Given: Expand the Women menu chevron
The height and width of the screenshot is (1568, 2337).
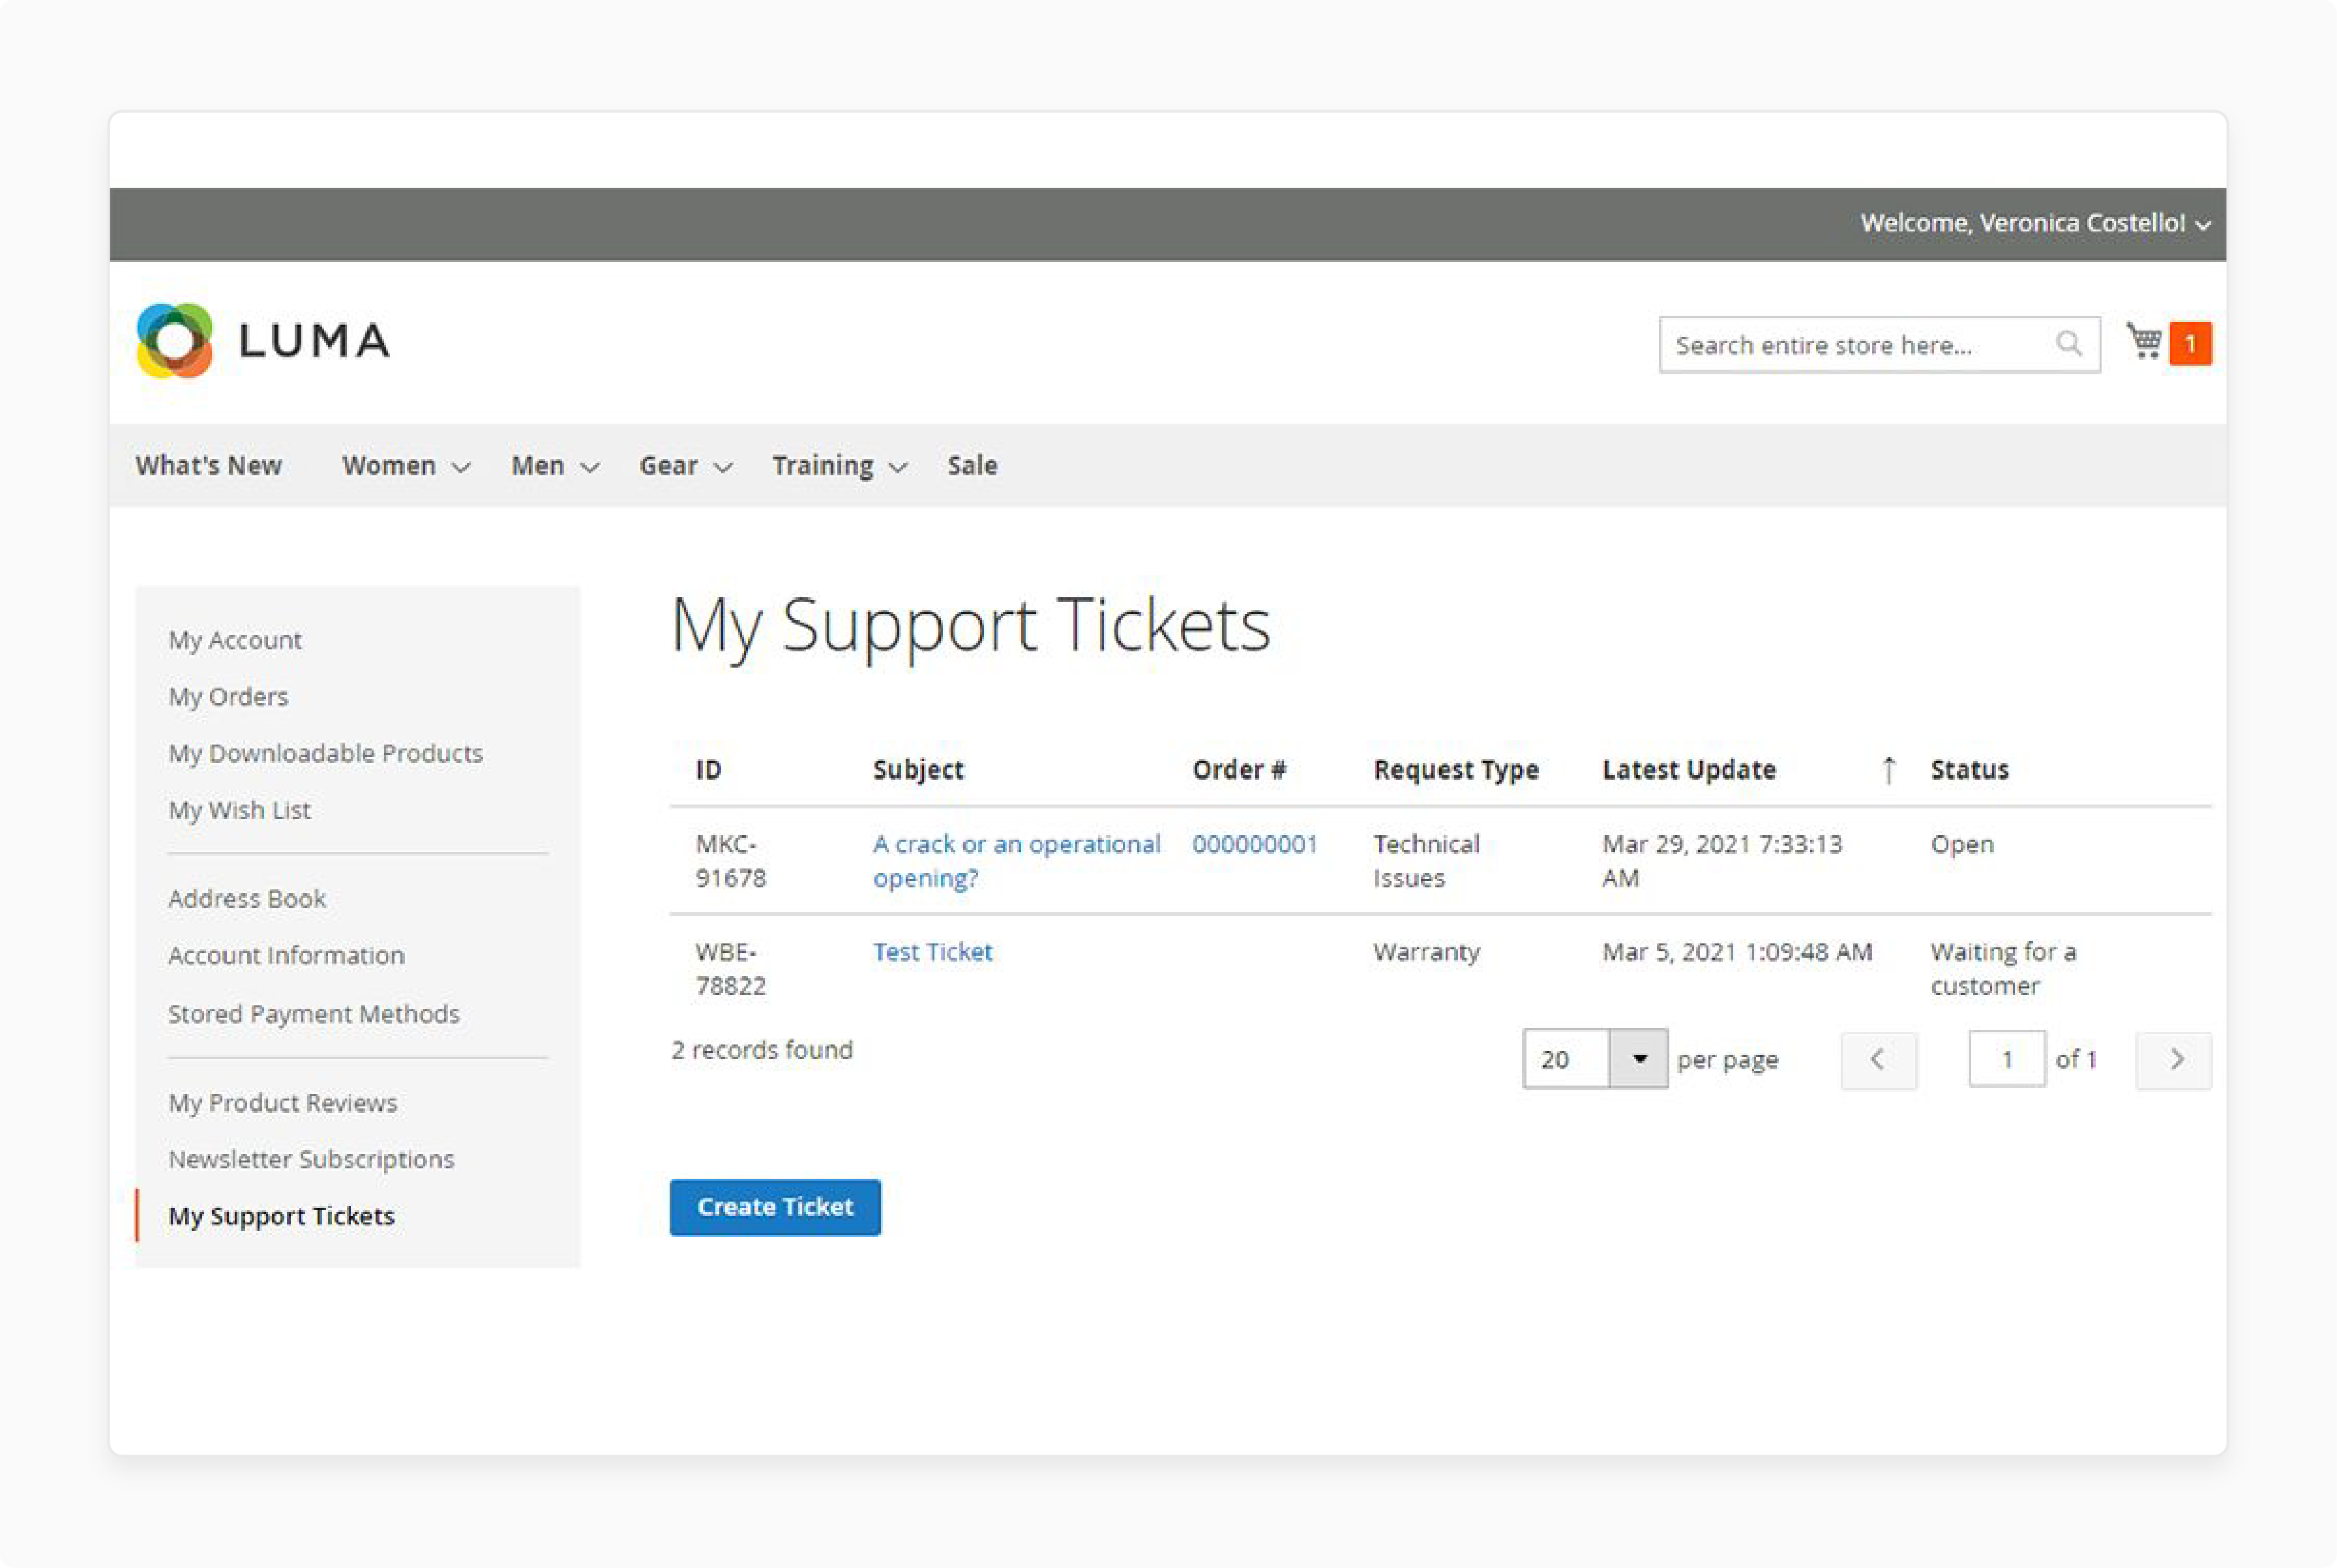Looking at the screenshot, I should (x=461, y=467).
